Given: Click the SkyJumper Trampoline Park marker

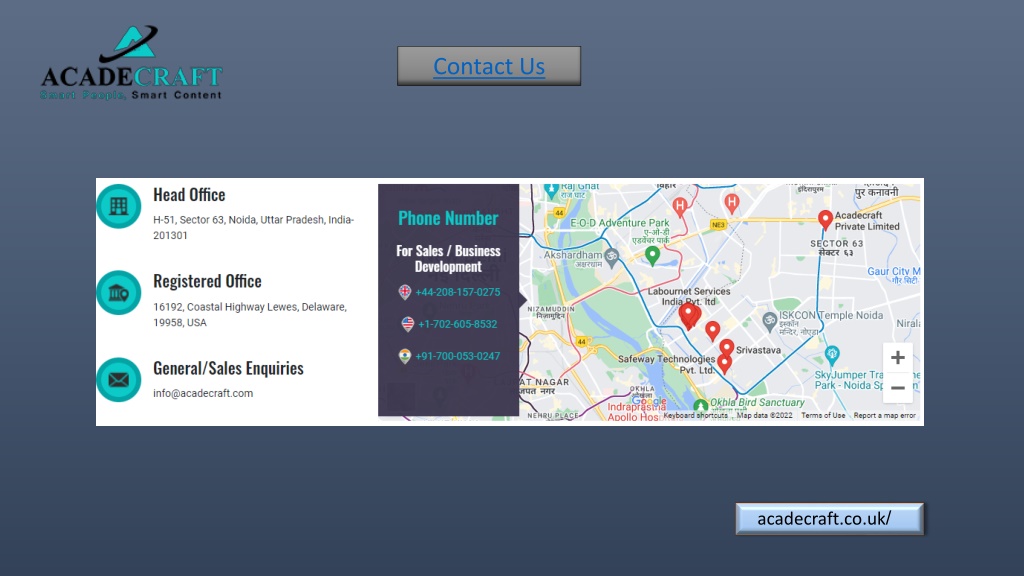Looking at the screenshot, I should click(x=831, y=356).
